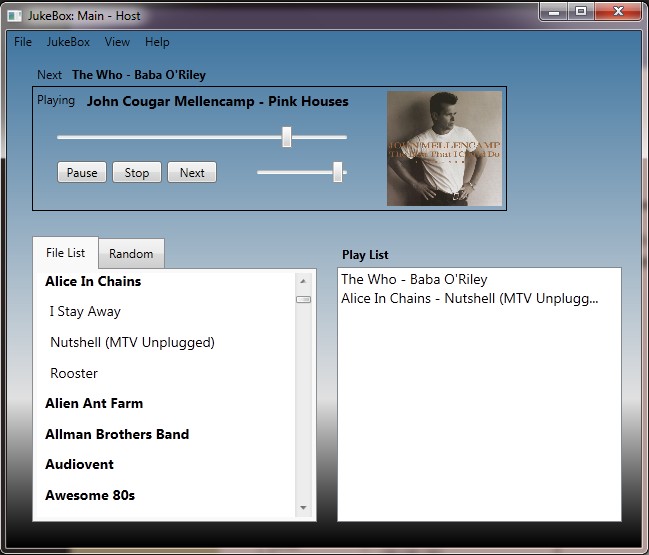Open the JukeBox menu
This screenshot has width=649, height=555.
tap(68, 42)
